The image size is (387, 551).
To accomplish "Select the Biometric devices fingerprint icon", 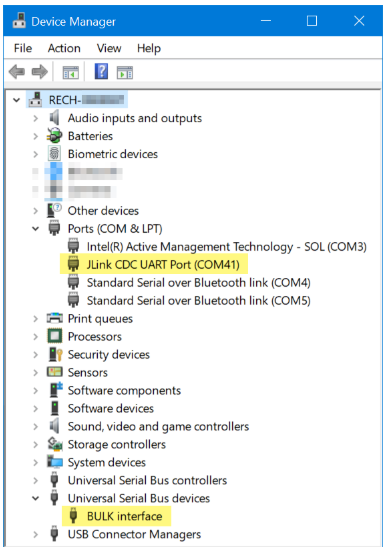I will click(x=54, y=154).
